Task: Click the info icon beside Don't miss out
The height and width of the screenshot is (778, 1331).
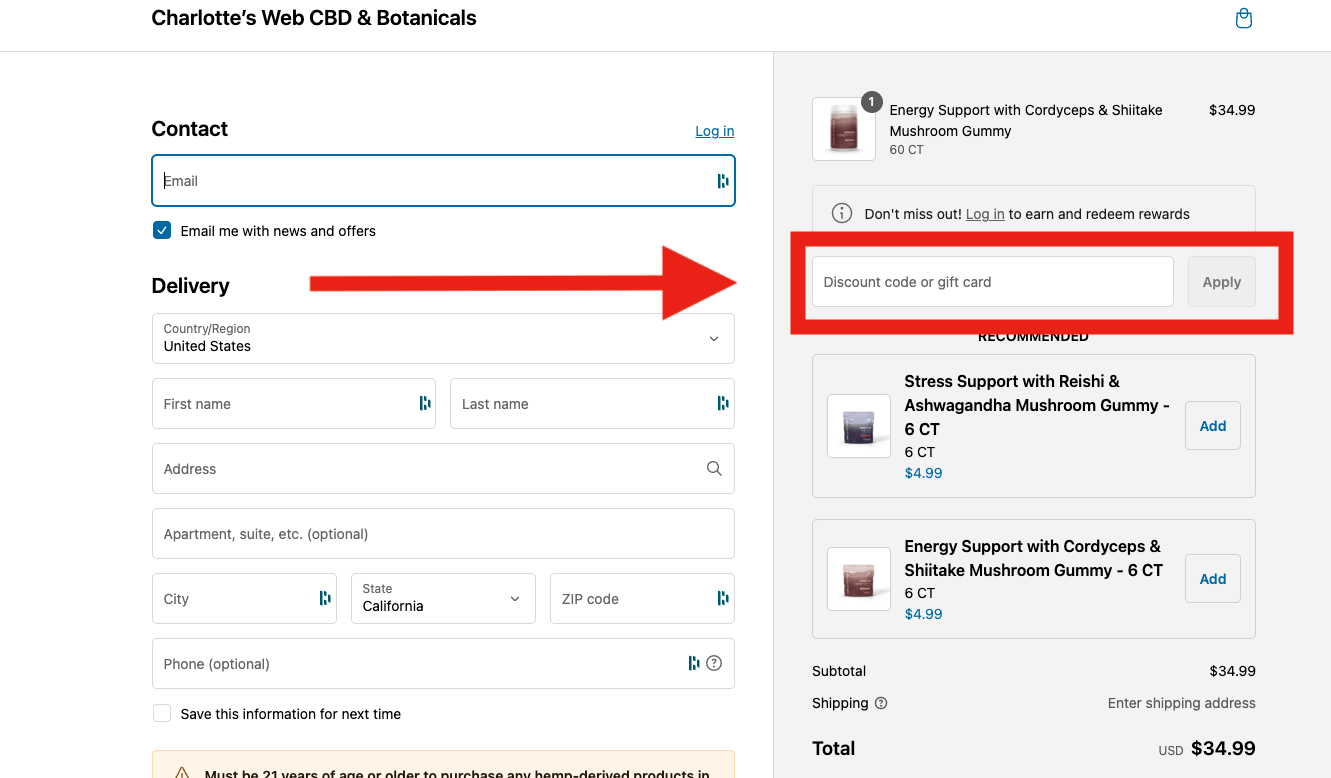Action: [842, 213]
